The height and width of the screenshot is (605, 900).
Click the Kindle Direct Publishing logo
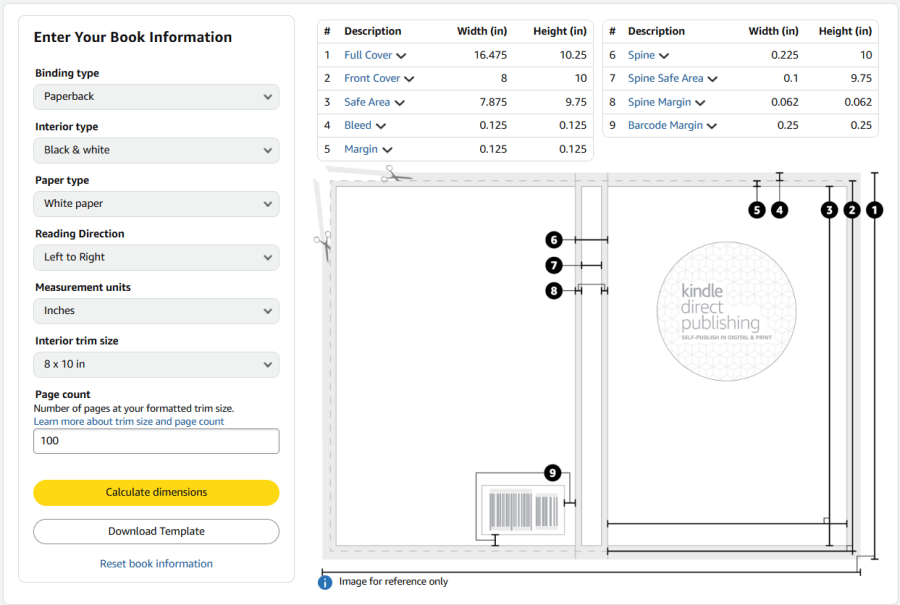click(726, 311)
